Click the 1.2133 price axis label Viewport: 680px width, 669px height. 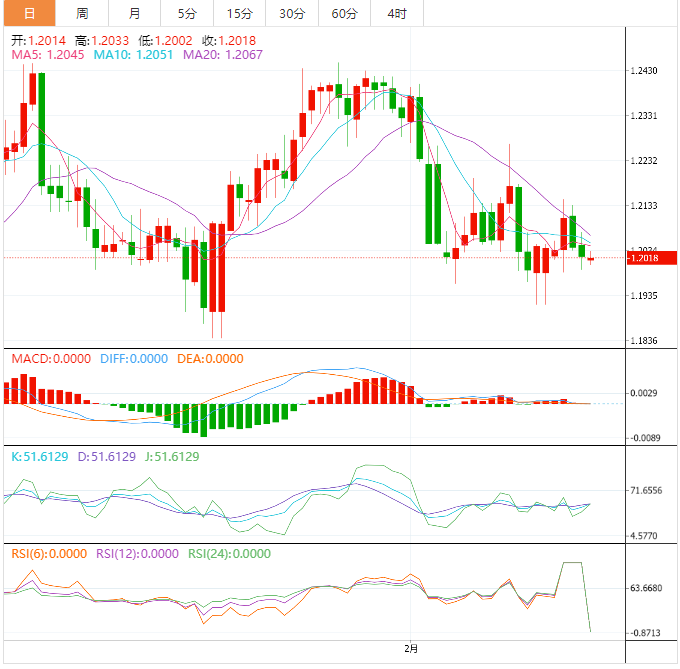(x=644, y=206)
